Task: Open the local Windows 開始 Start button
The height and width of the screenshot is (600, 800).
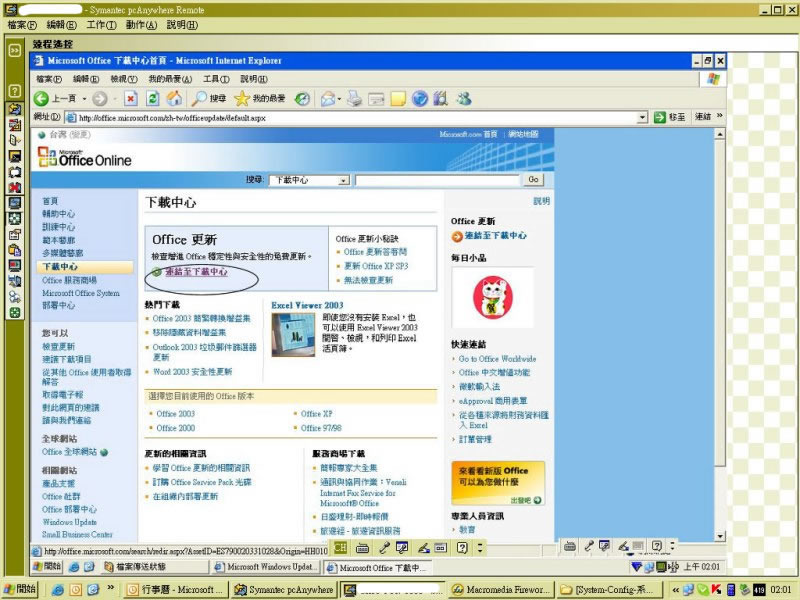Action: pyautogui.click(x=19, y=589)
